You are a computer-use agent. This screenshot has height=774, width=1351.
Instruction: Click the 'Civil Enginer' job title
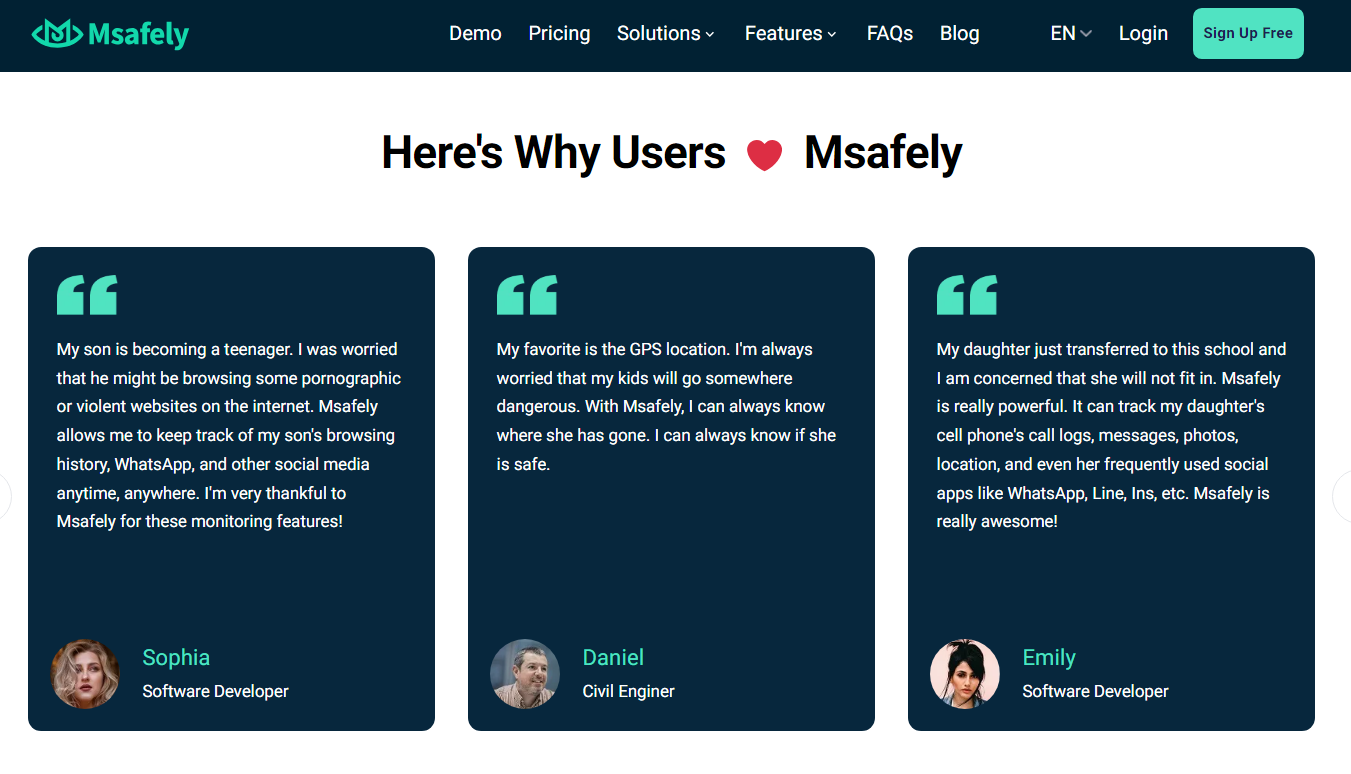(x=628, y=691)
